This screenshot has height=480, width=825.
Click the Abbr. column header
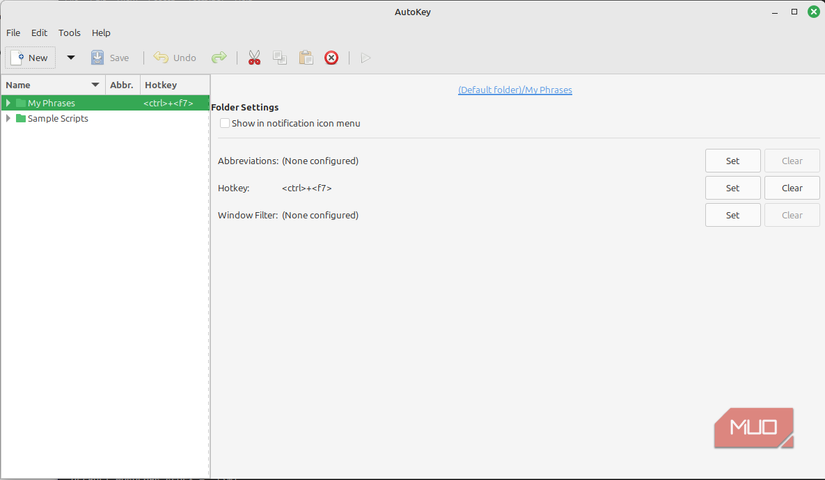[123, 85]
